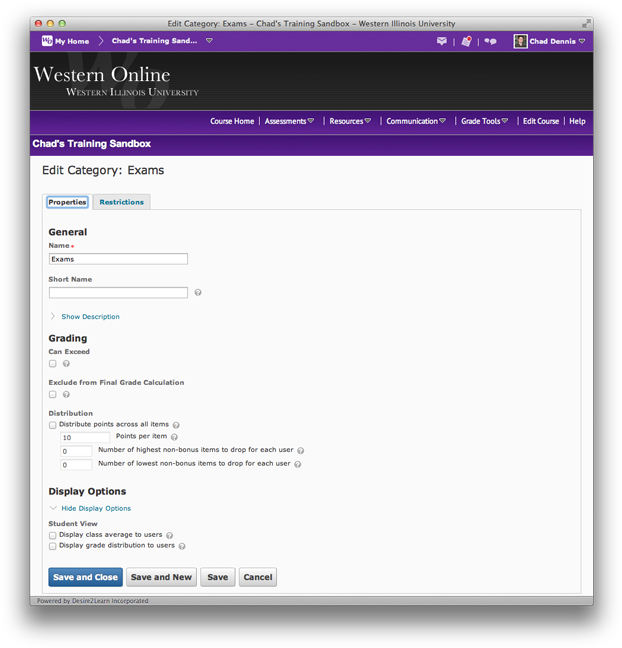622x648 pixels.
Task: Go to Course Home in navbar
Action: 232,121
